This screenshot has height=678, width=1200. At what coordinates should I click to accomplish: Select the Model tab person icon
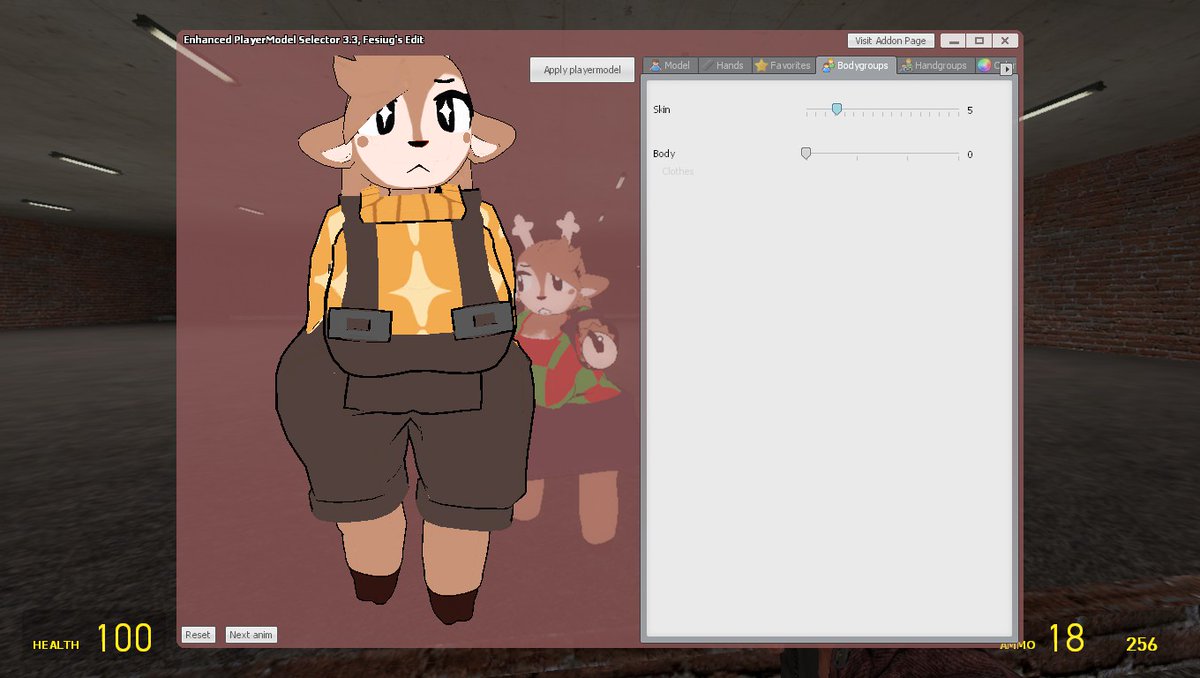click(656, 65)
